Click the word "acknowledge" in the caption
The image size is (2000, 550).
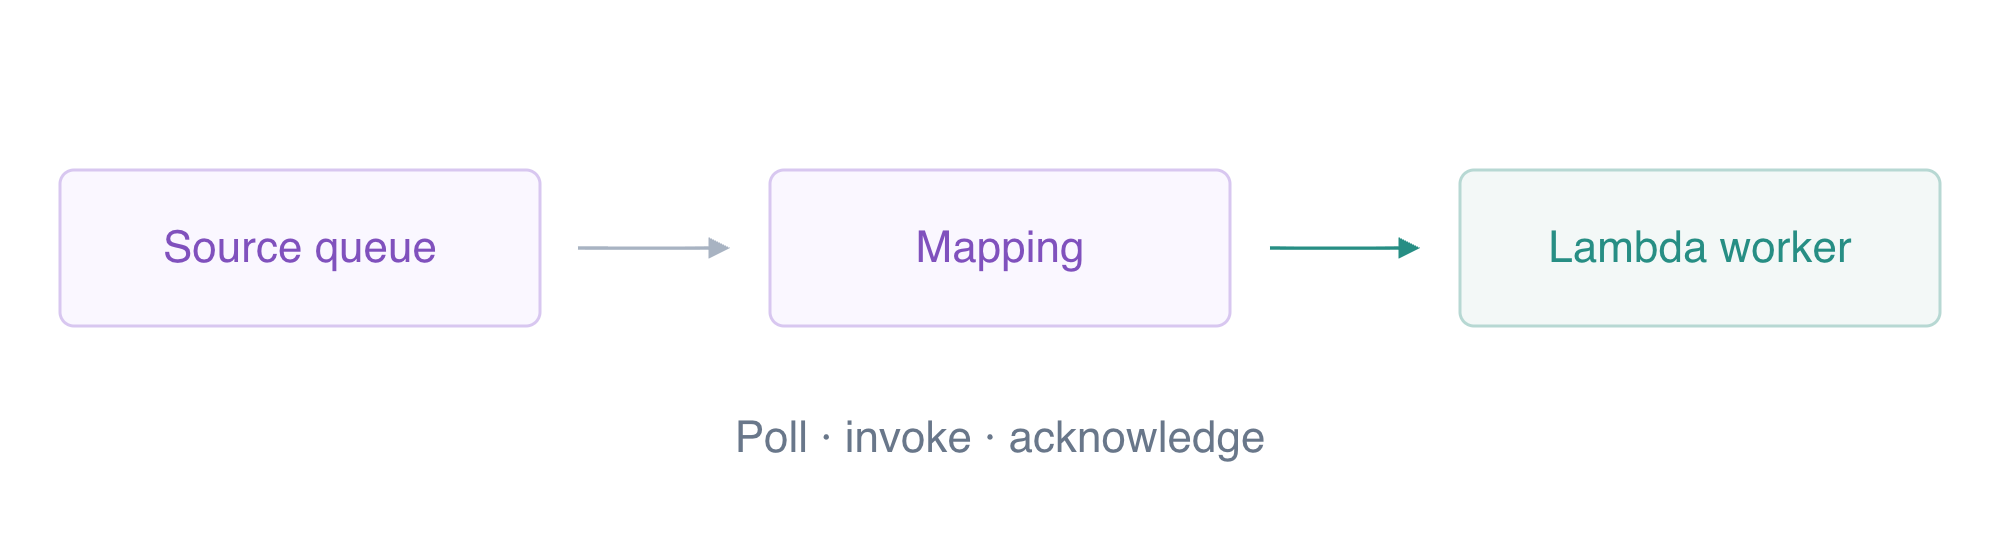(x=1137, y=439)
